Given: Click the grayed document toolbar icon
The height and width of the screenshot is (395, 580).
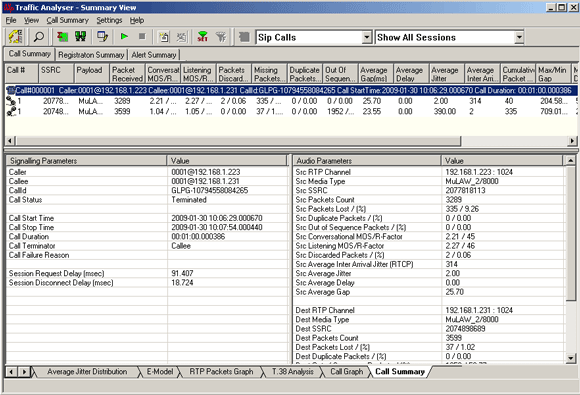Looking at the screenshot, I should coord(181,37).
